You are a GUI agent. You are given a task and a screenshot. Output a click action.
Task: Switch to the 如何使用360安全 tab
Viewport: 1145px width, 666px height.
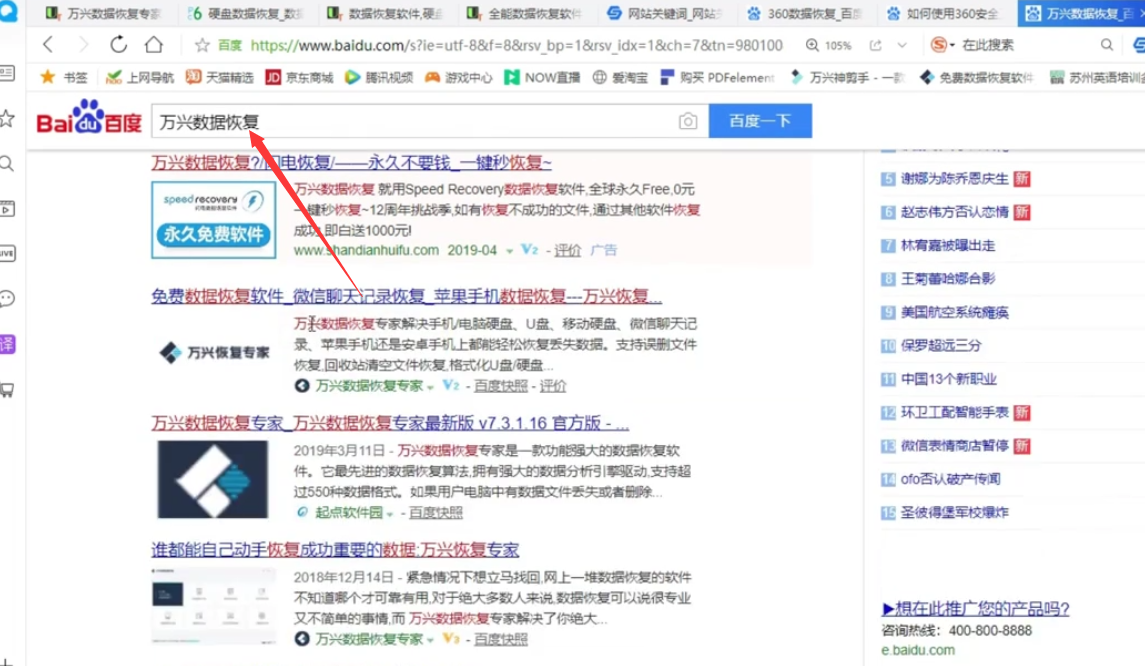point(943,13)
